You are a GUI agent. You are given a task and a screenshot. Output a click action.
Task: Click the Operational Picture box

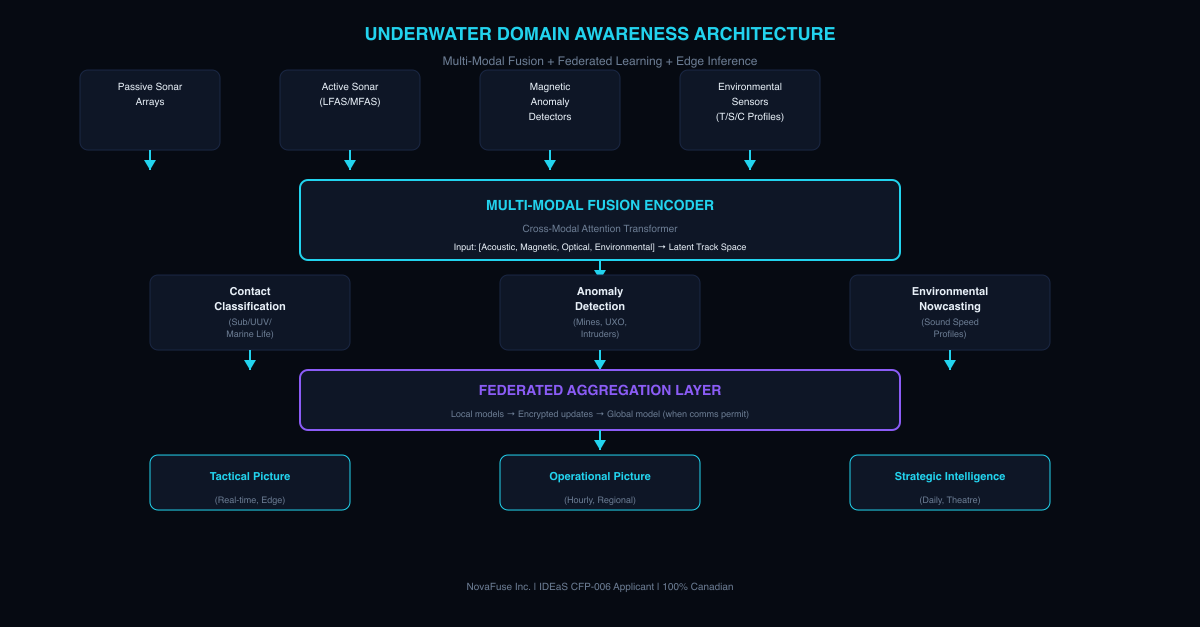tap(600, 482)
